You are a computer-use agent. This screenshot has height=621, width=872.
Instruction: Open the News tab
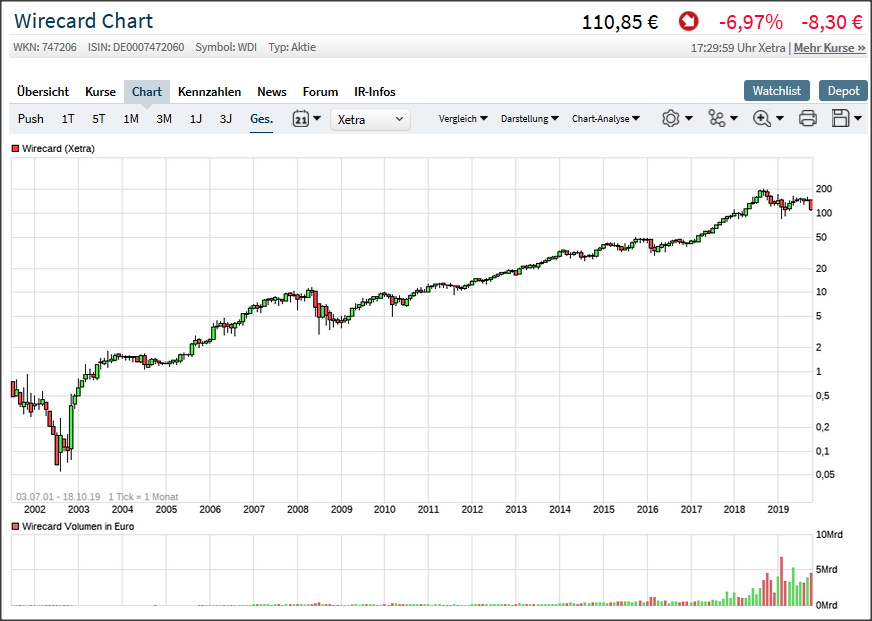(x=272, y=92)
